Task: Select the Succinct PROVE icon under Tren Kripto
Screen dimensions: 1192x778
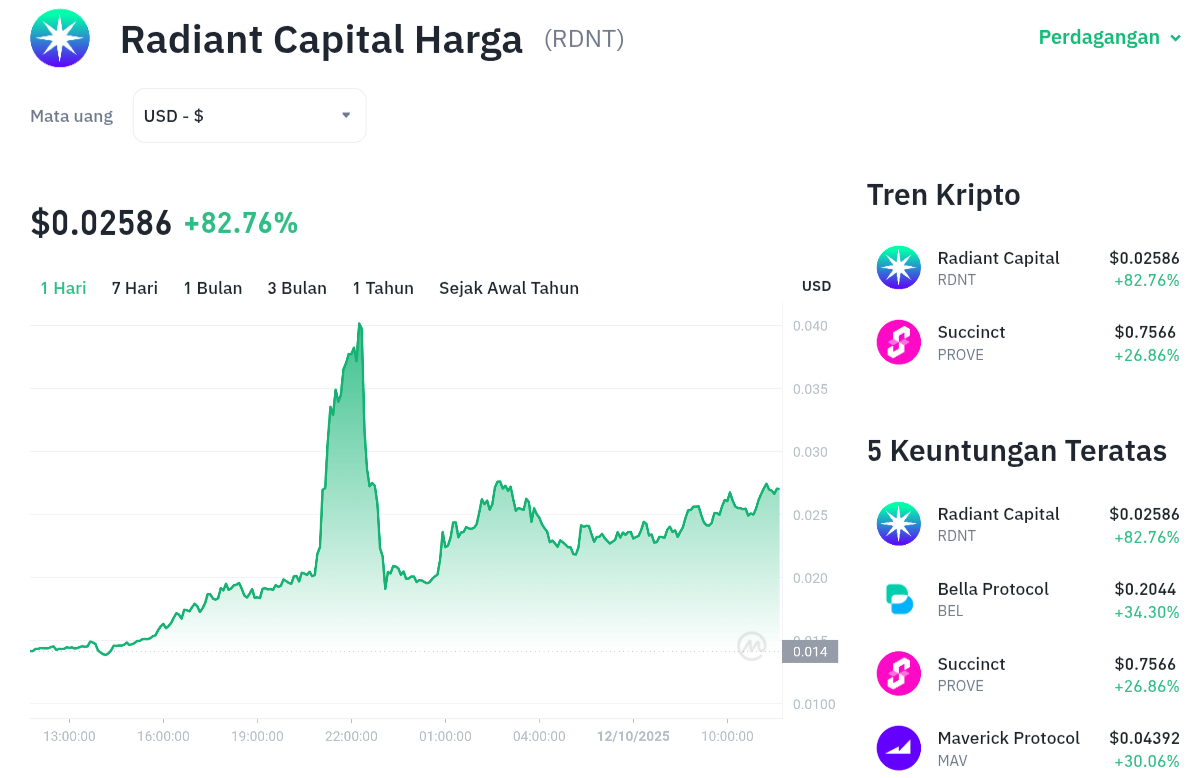Action: click(898, 342)
